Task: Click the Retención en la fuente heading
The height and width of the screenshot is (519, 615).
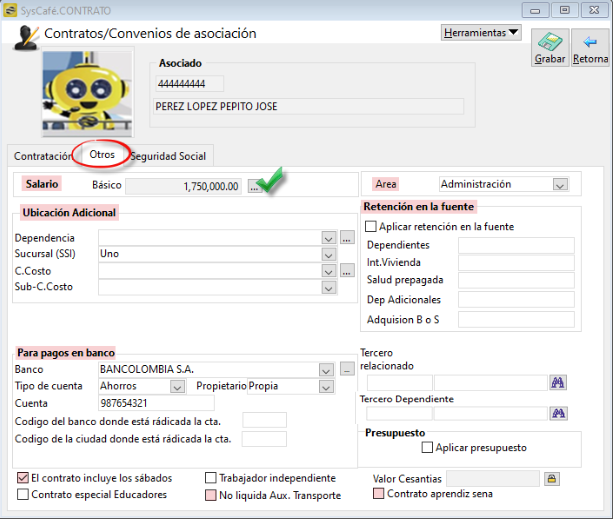Action: pyautogui.click(x=418, y=206)
